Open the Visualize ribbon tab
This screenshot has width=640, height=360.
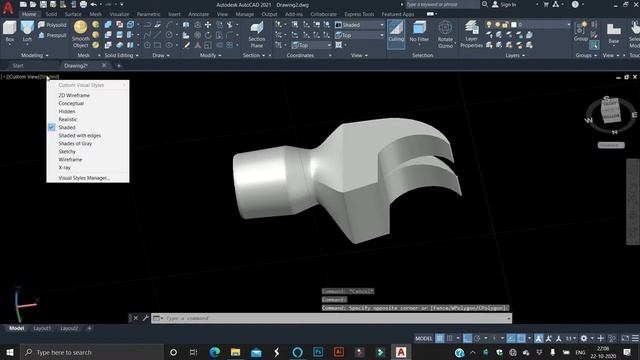pyautogui.click(x=119, y=14)
